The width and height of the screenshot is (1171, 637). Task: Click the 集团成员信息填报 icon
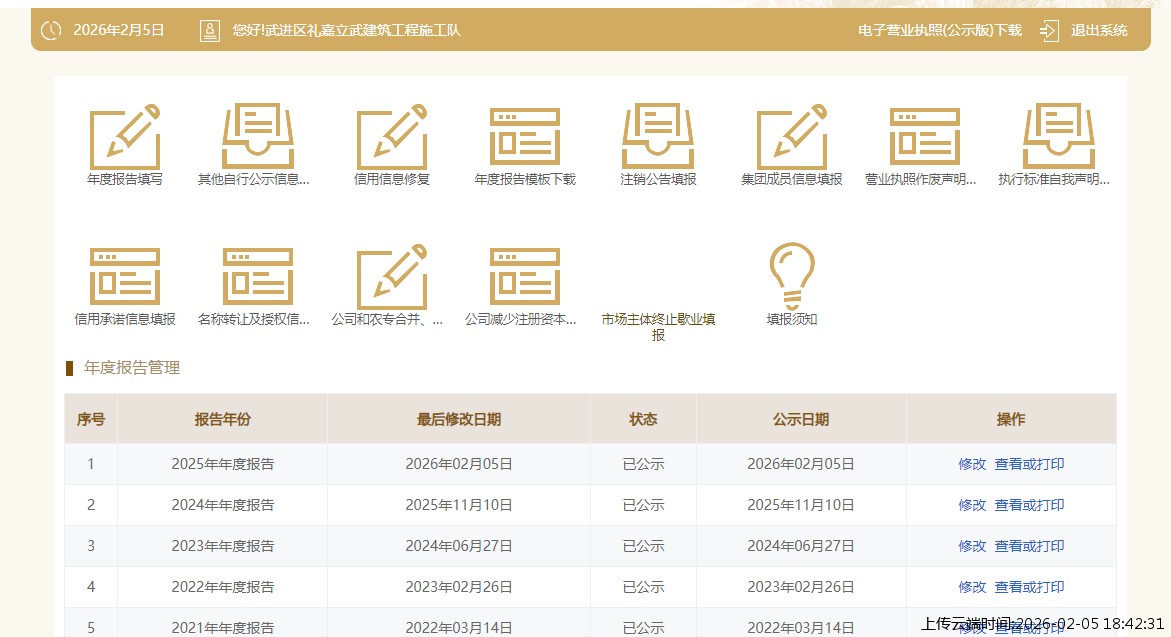point(791,136)
